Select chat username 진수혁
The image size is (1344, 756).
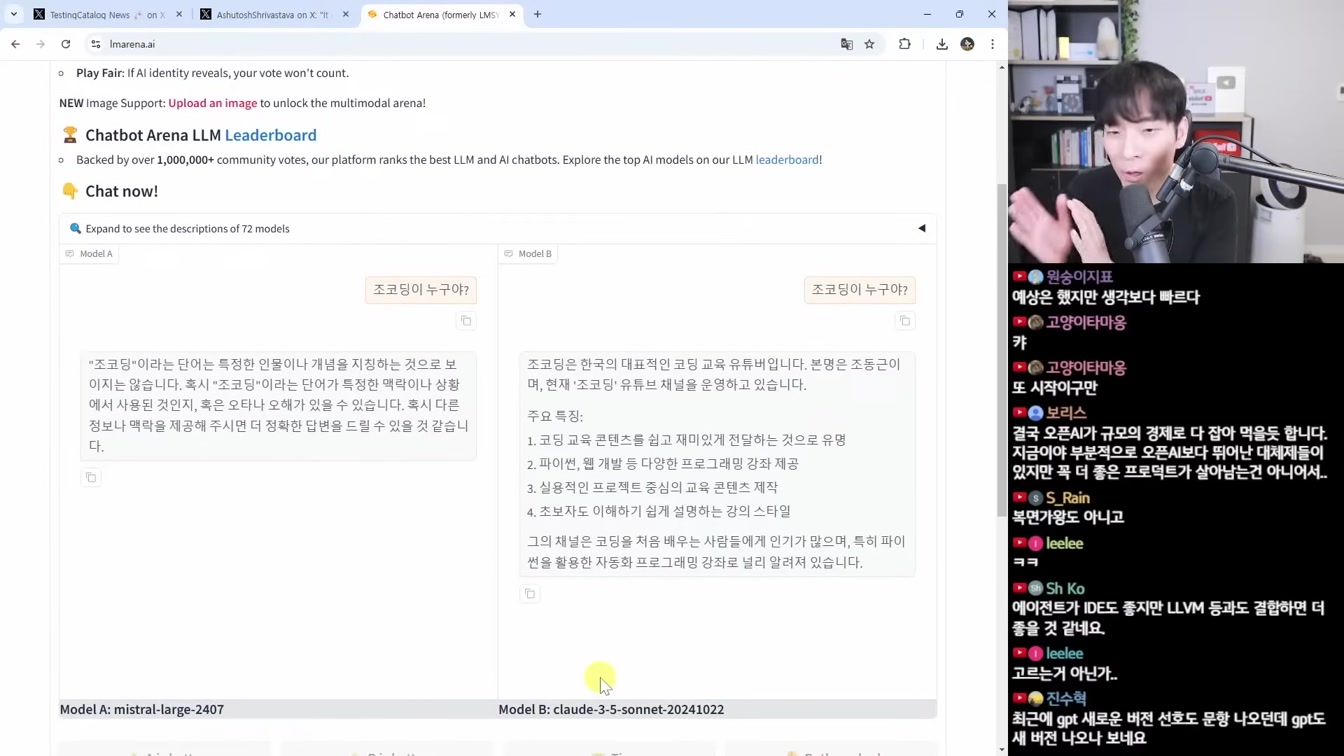click(x=1066, y=699)
